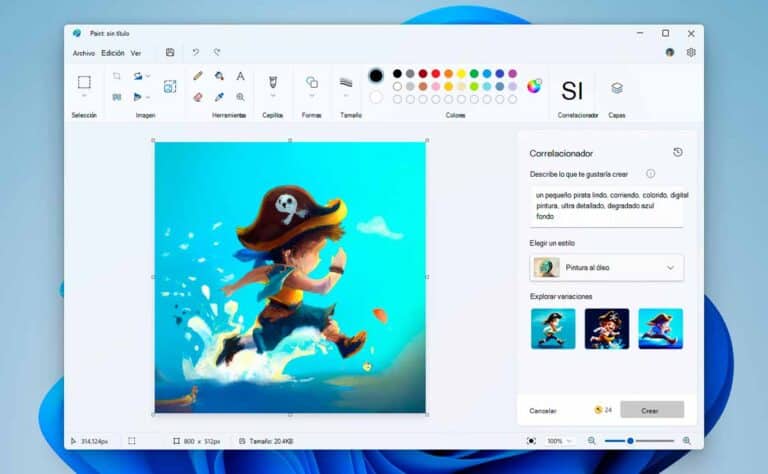Choose the dark background pirate variation
The image size is (768, 474).
pos(606,329)
